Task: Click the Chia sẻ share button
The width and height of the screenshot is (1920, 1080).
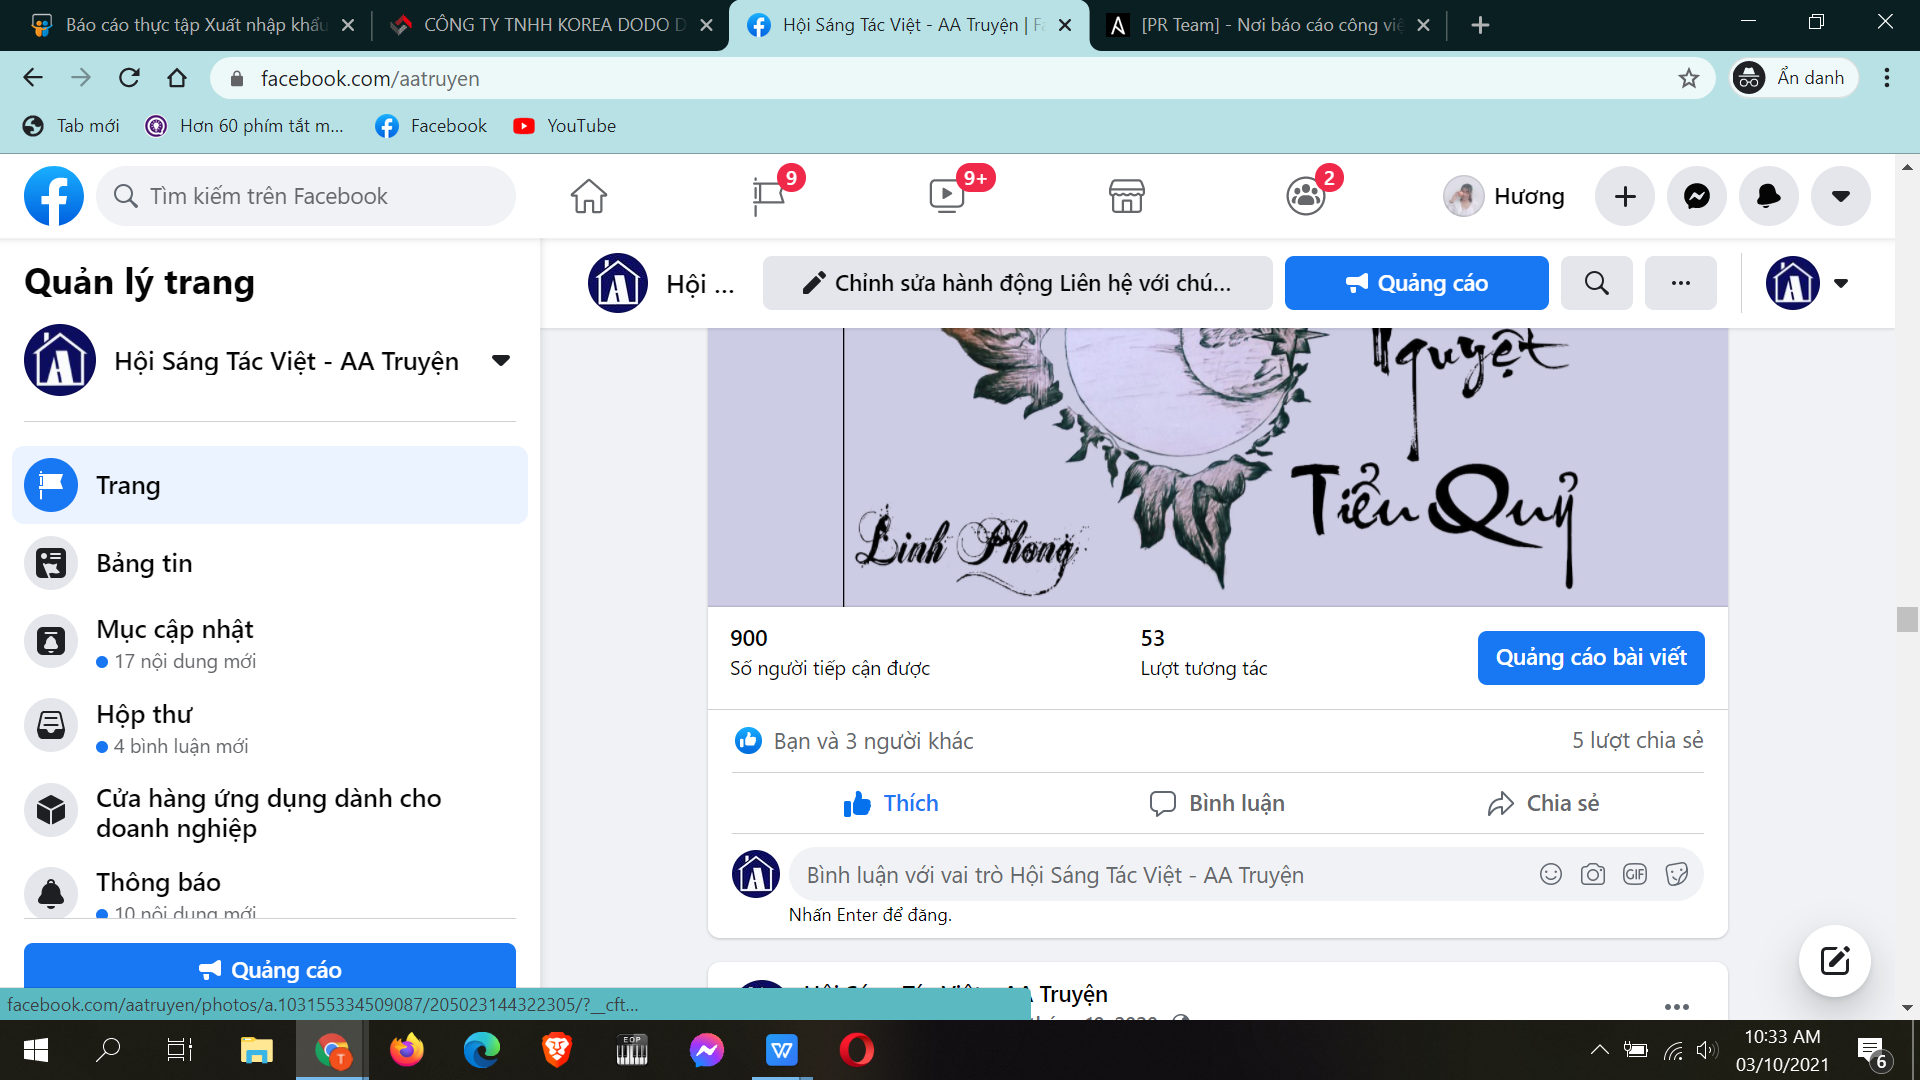Action: [1543, 803]
